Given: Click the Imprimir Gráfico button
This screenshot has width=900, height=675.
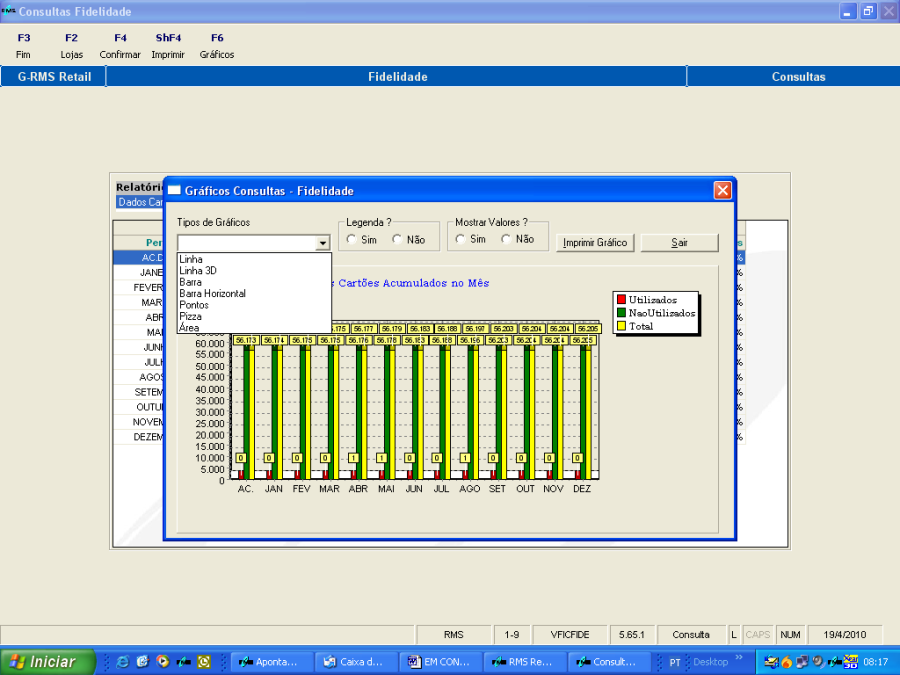Looking at the screenshot, I should click(595, 243).
